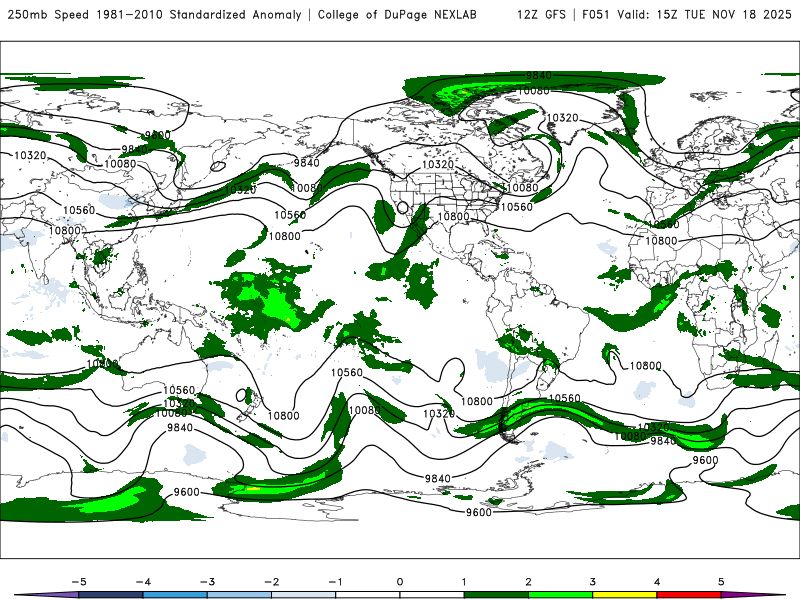Image resolution: width=800 pixels, height=600 pixels.
Task: Click the colorbar tick label "0"
Action: tap(399, 582)
